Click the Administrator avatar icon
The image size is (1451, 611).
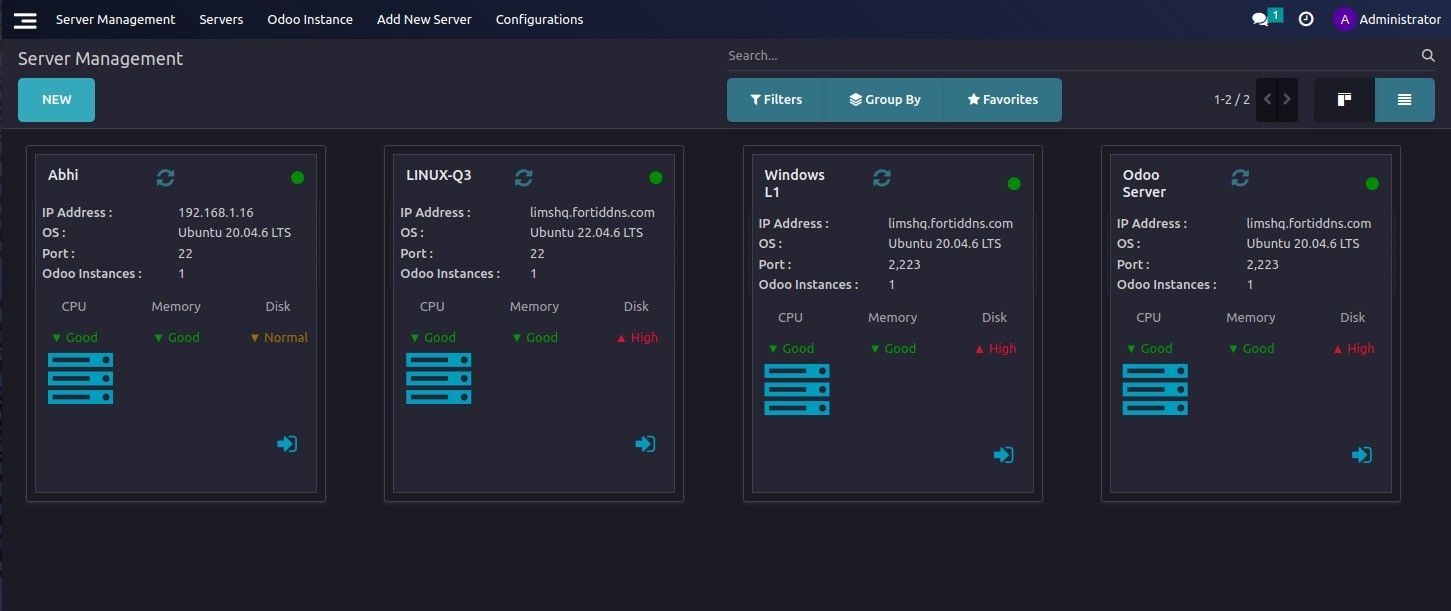(1344, 19)
